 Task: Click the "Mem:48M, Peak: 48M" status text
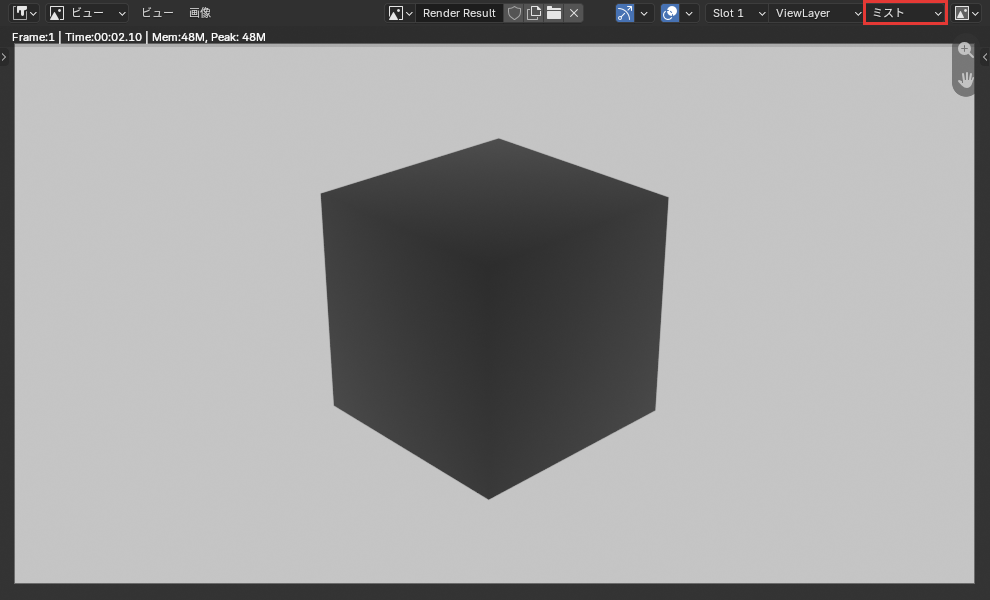(208, 37)
